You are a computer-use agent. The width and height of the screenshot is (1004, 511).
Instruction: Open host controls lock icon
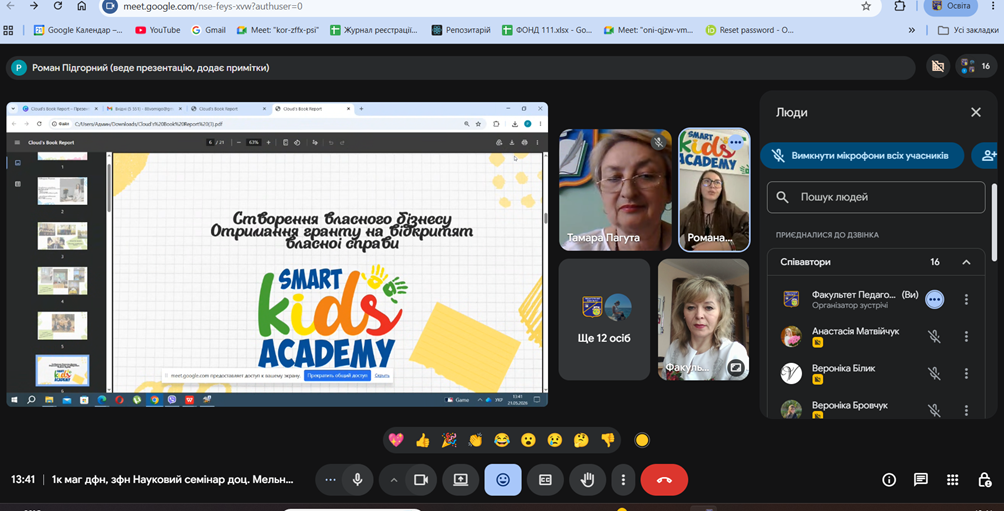tap(985, 480)
